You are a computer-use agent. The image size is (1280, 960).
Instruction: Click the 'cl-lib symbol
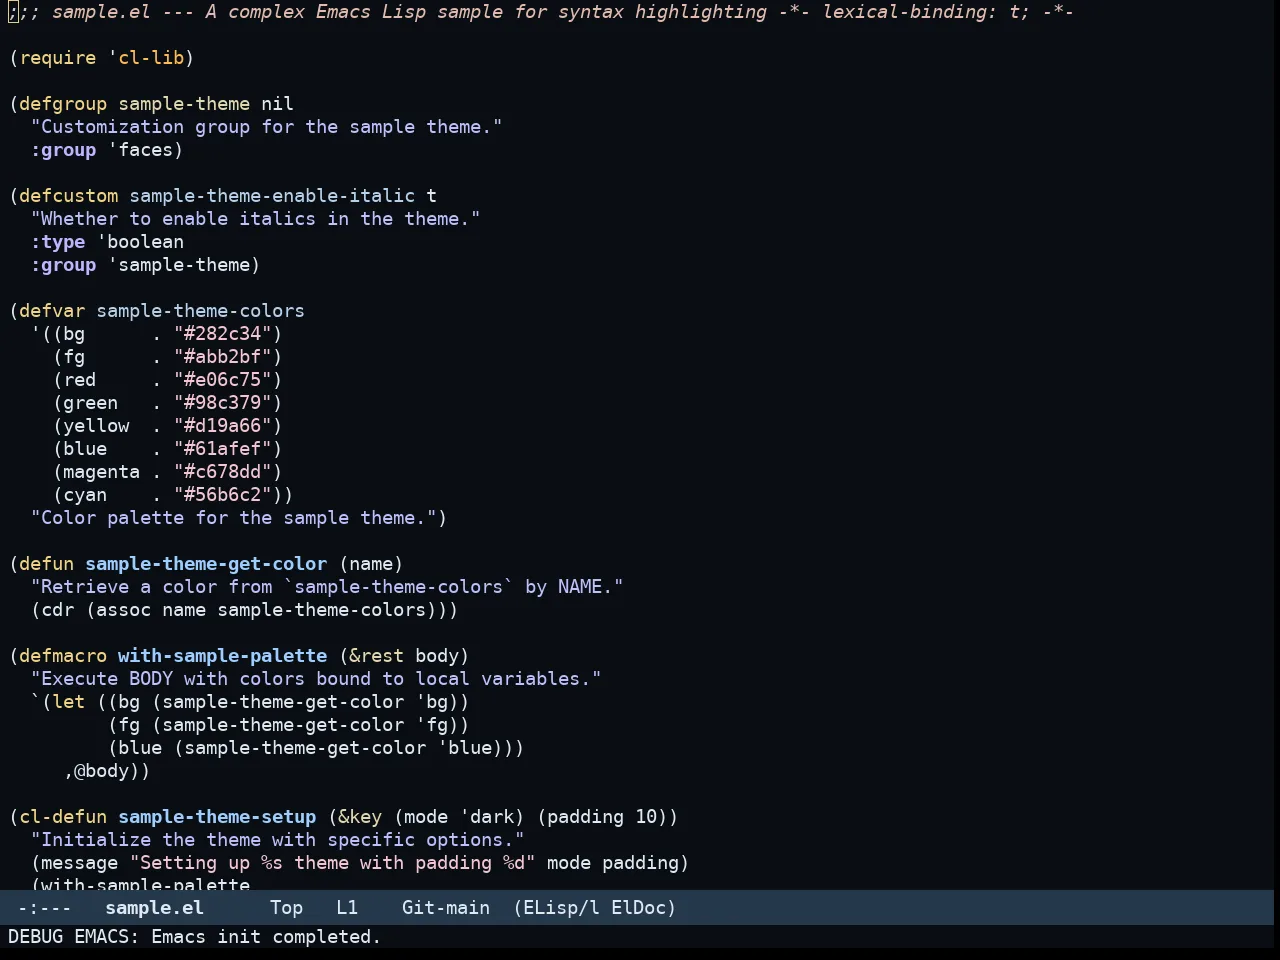[x=146, y=58]
